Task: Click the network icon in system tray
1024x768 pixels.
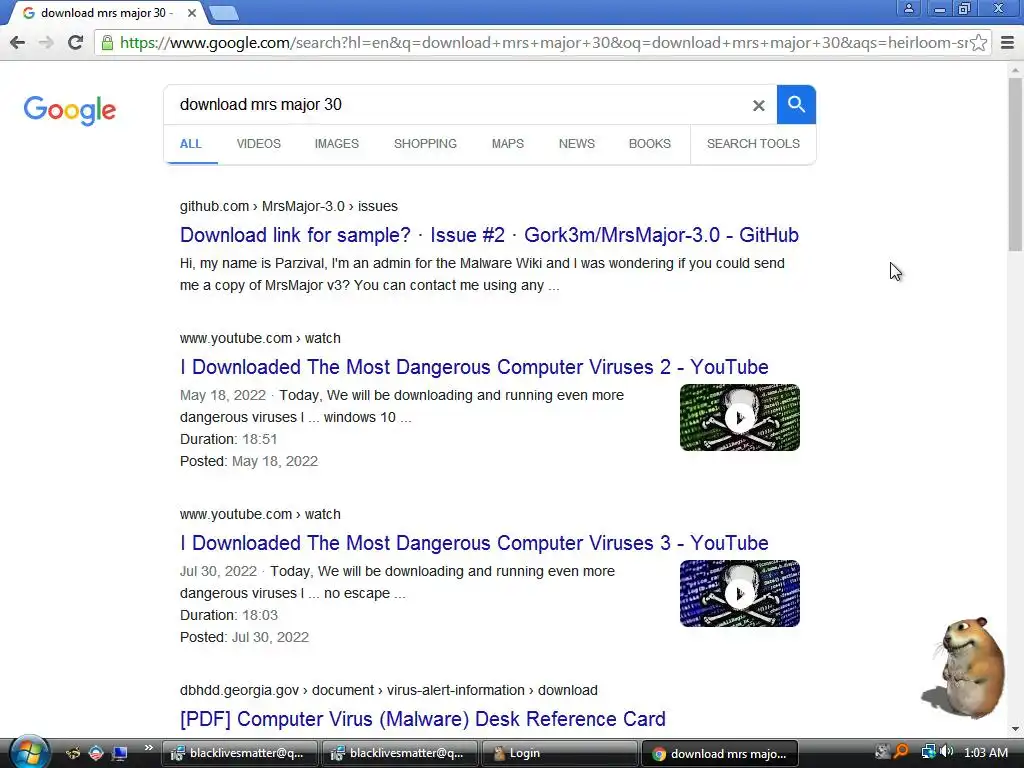Action: tap(928, 752)
